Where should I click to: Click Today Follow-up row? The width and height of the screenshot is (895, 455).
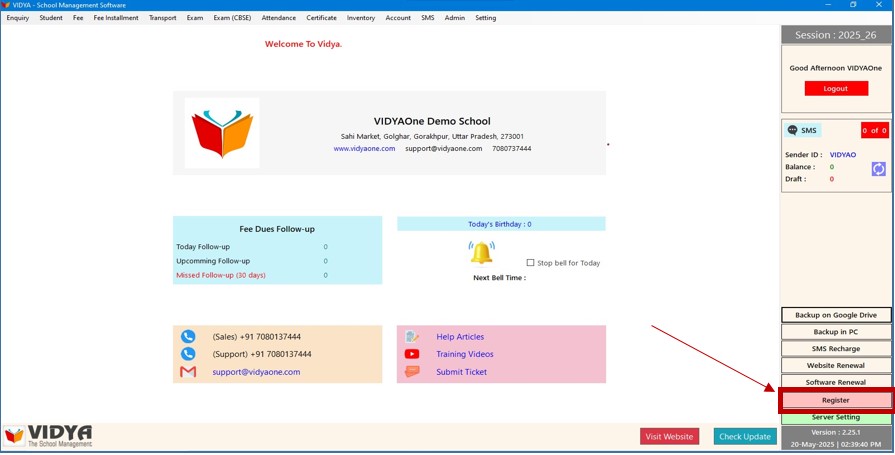click(x=252, y=247)
